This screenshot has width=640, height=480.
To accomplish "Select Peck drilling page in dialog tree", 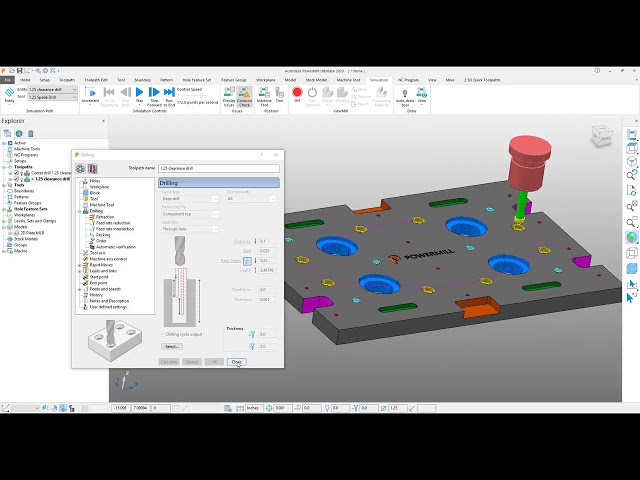I will click(103, 235).
